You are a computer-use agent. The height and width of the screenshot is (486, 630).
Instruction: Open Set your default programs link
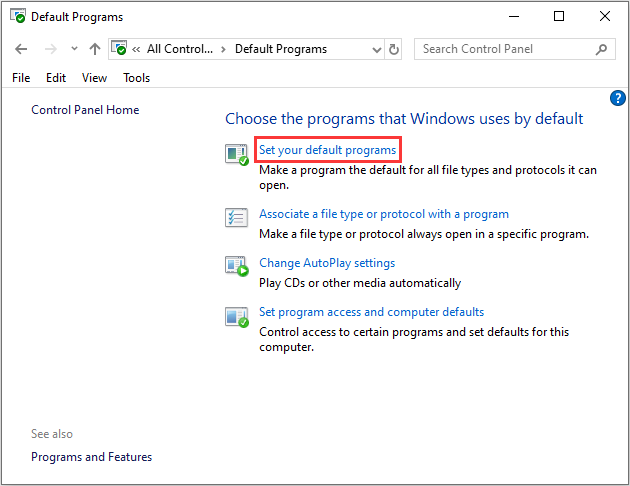pos(327,150)
